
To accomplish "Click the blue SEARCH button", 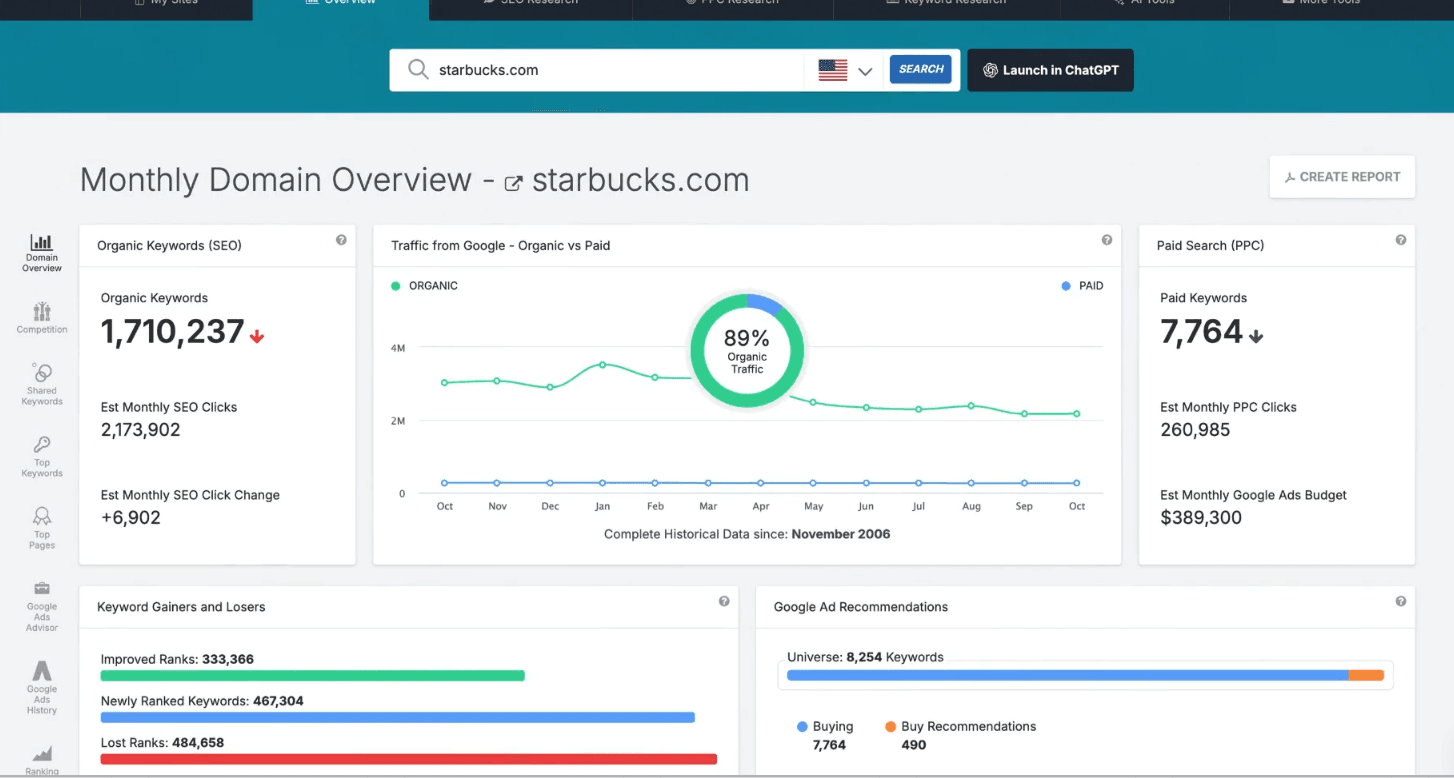I will click(920, 70).
